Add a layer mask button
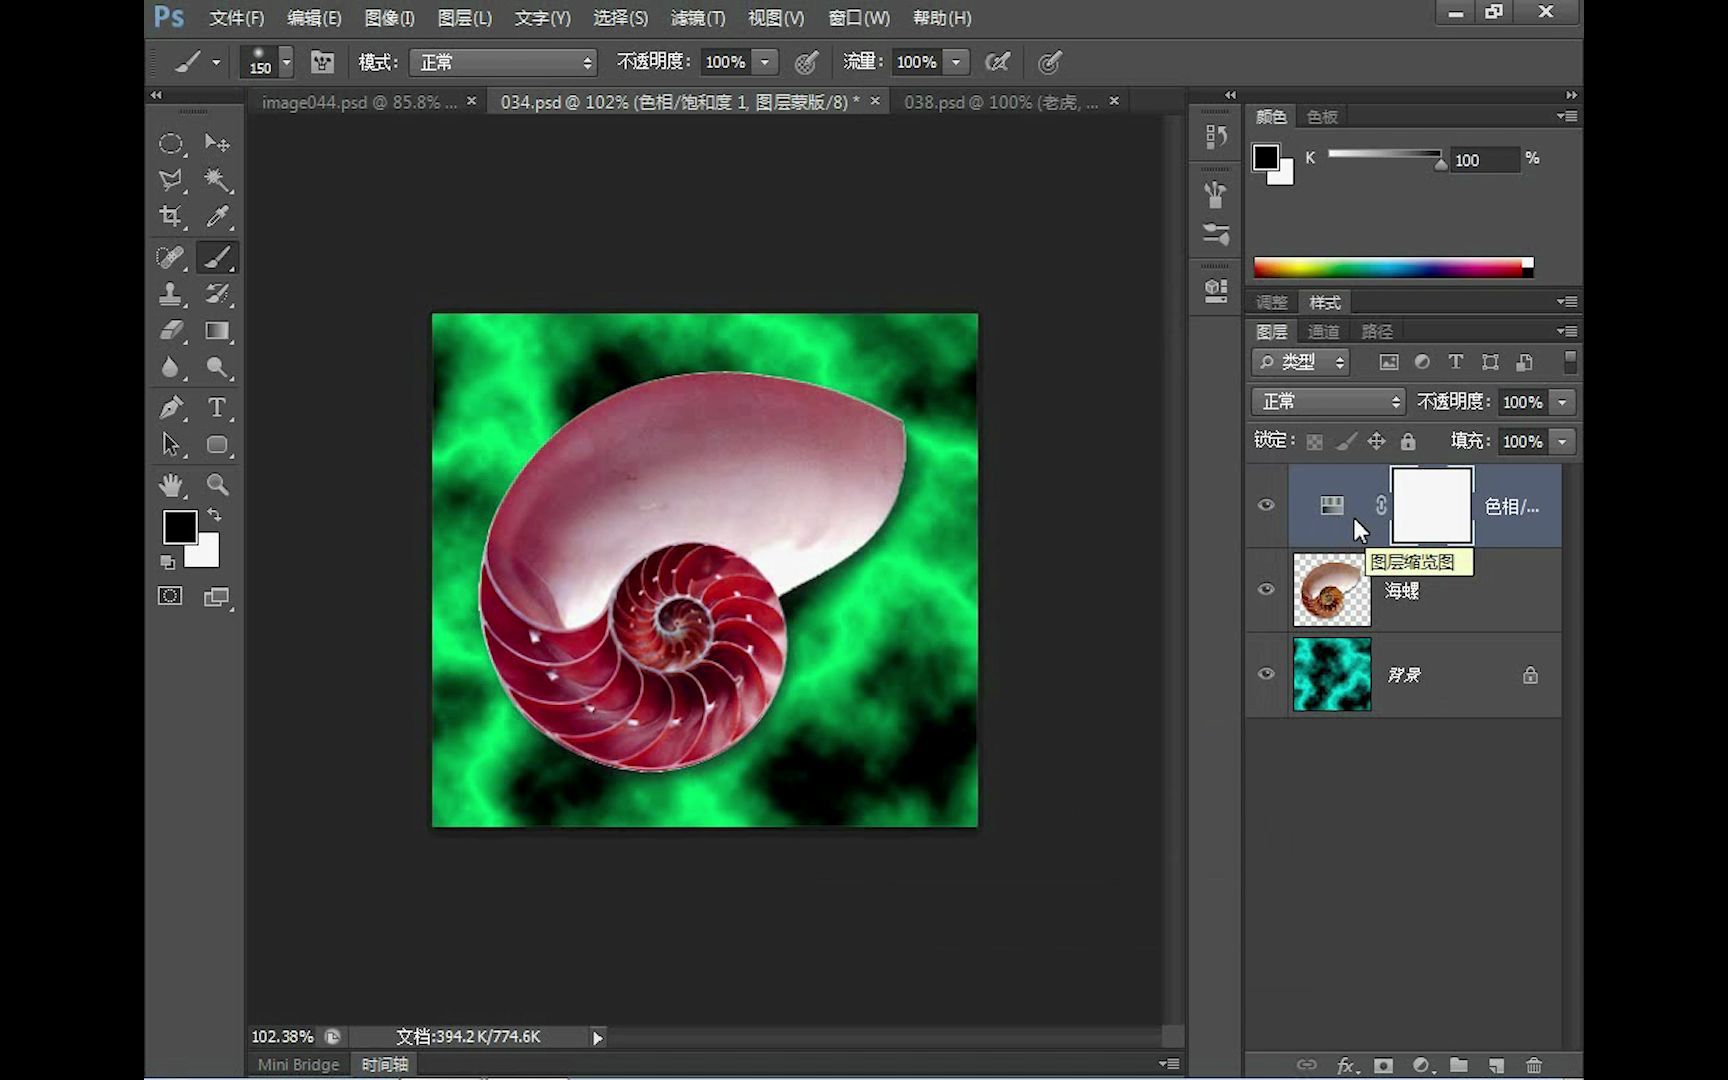 click(x=1383, y=1065)
